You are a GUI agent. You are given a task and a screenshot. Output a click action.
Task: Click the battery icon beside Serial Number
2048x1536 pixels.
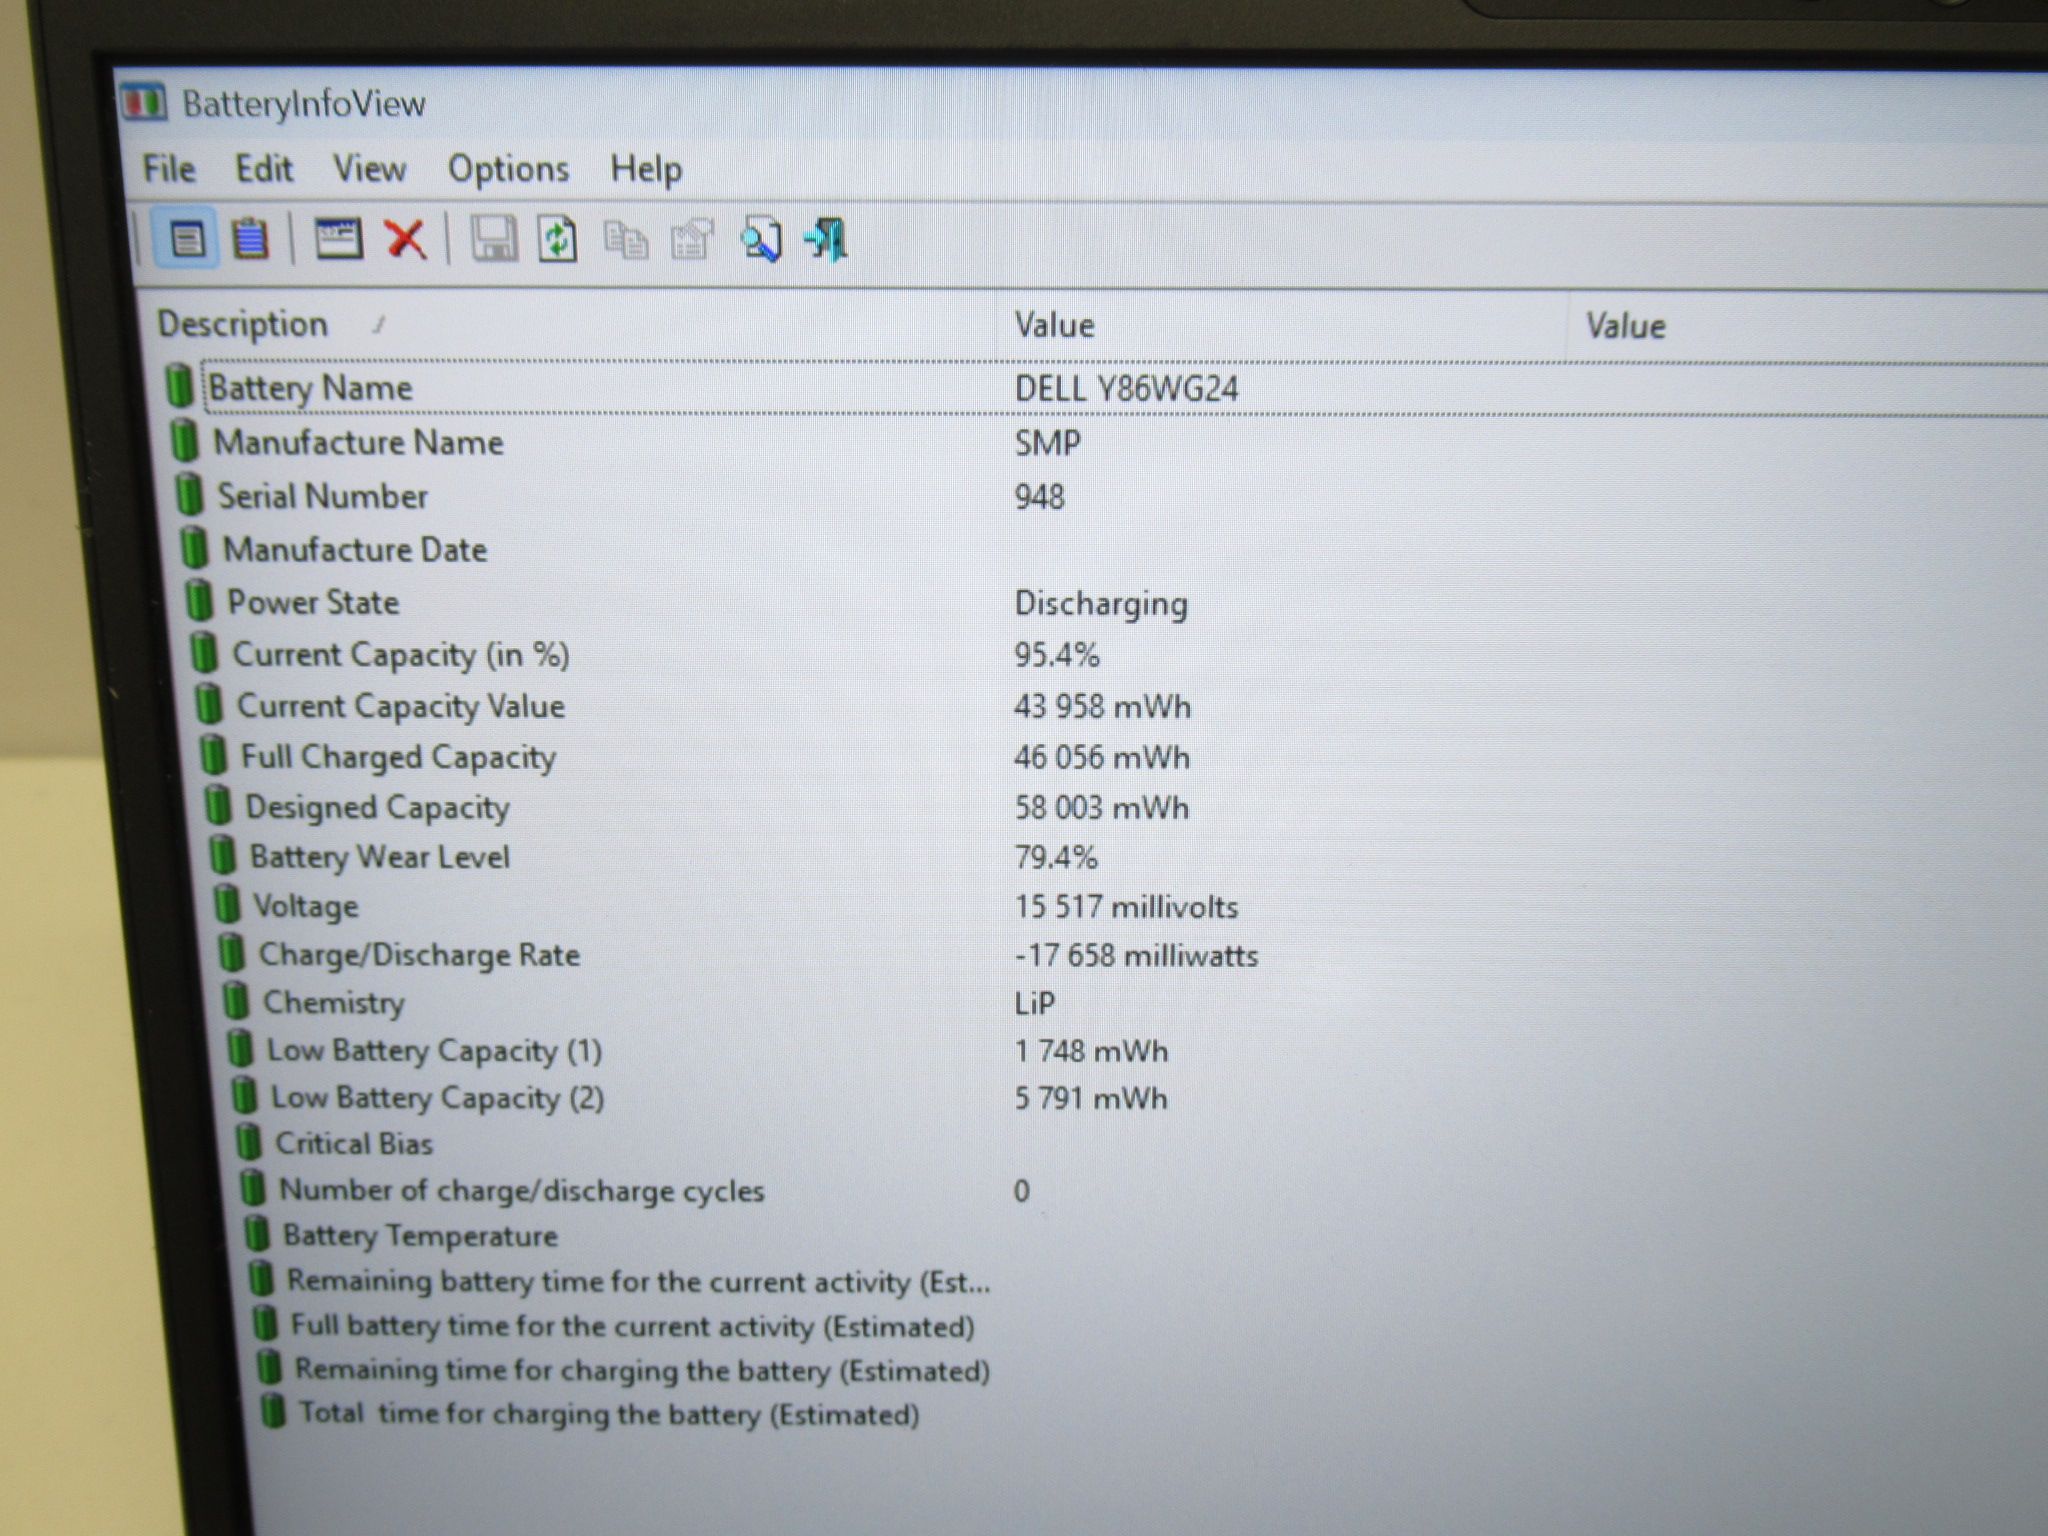click(189, 495)
